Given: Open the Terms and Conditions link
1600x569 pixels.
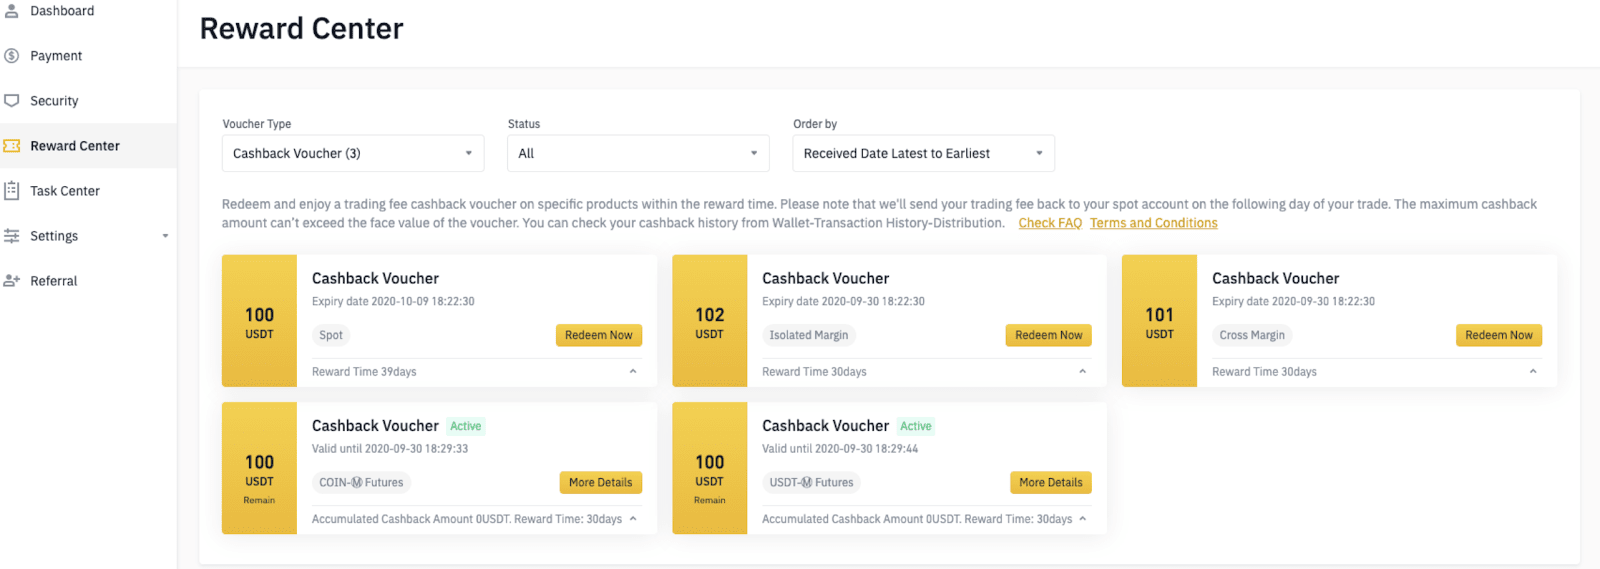Looking at the screenshot, I should (x=1153, y=223).
